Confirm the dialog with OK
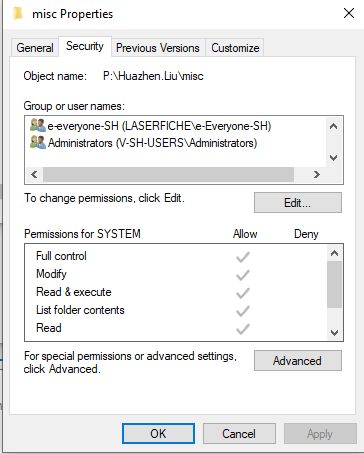 point(158,434)
